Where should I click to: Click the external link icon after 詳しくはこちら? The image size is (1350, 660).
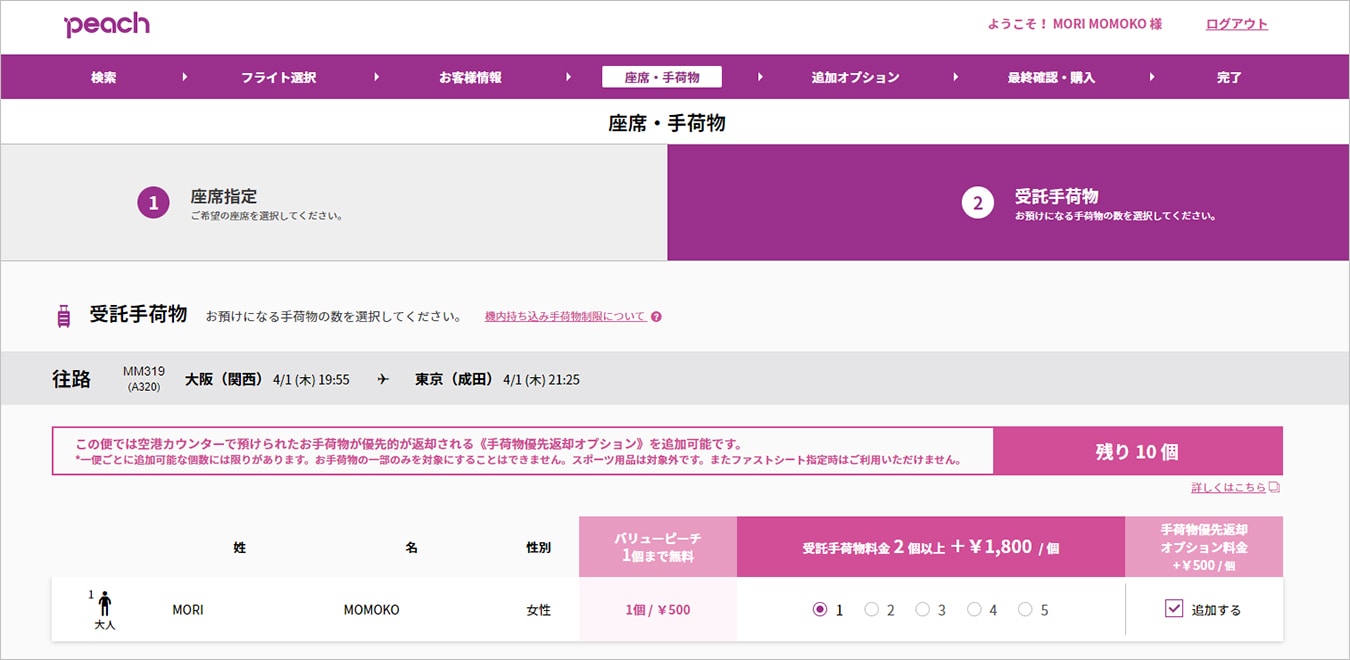(1274, 488)
